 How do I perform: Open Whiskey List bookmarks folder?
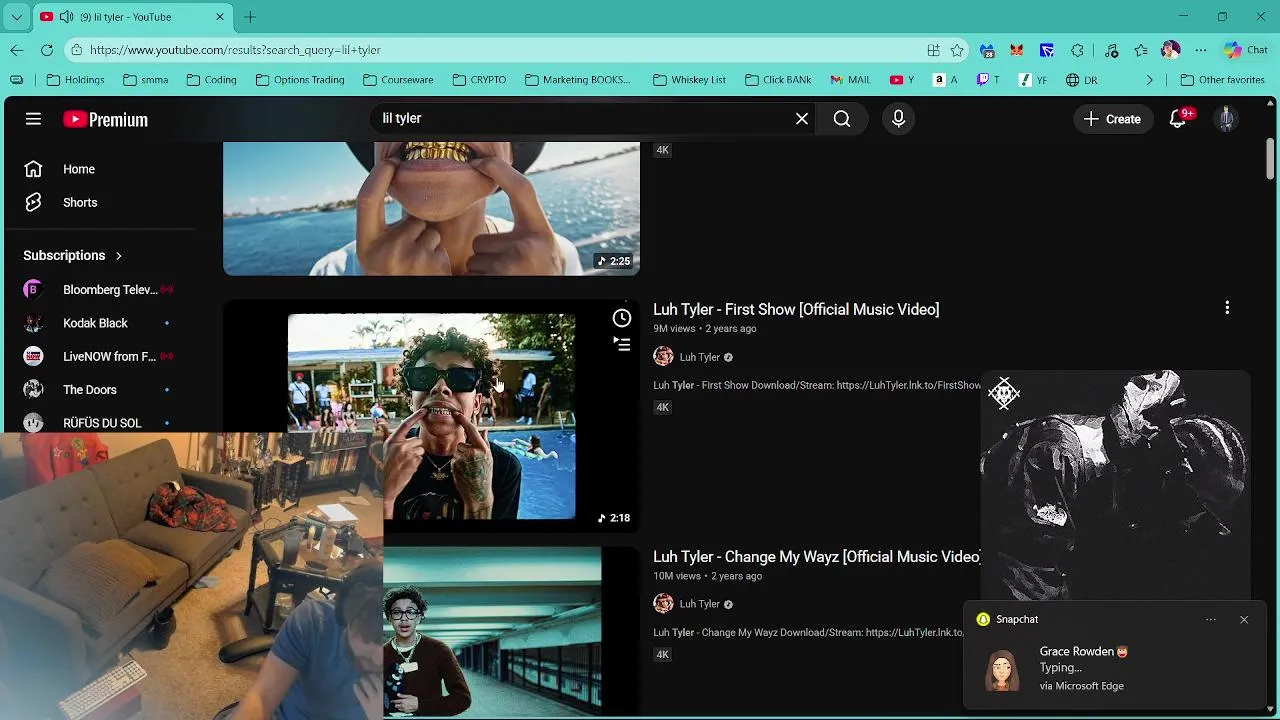coord(689,80)
